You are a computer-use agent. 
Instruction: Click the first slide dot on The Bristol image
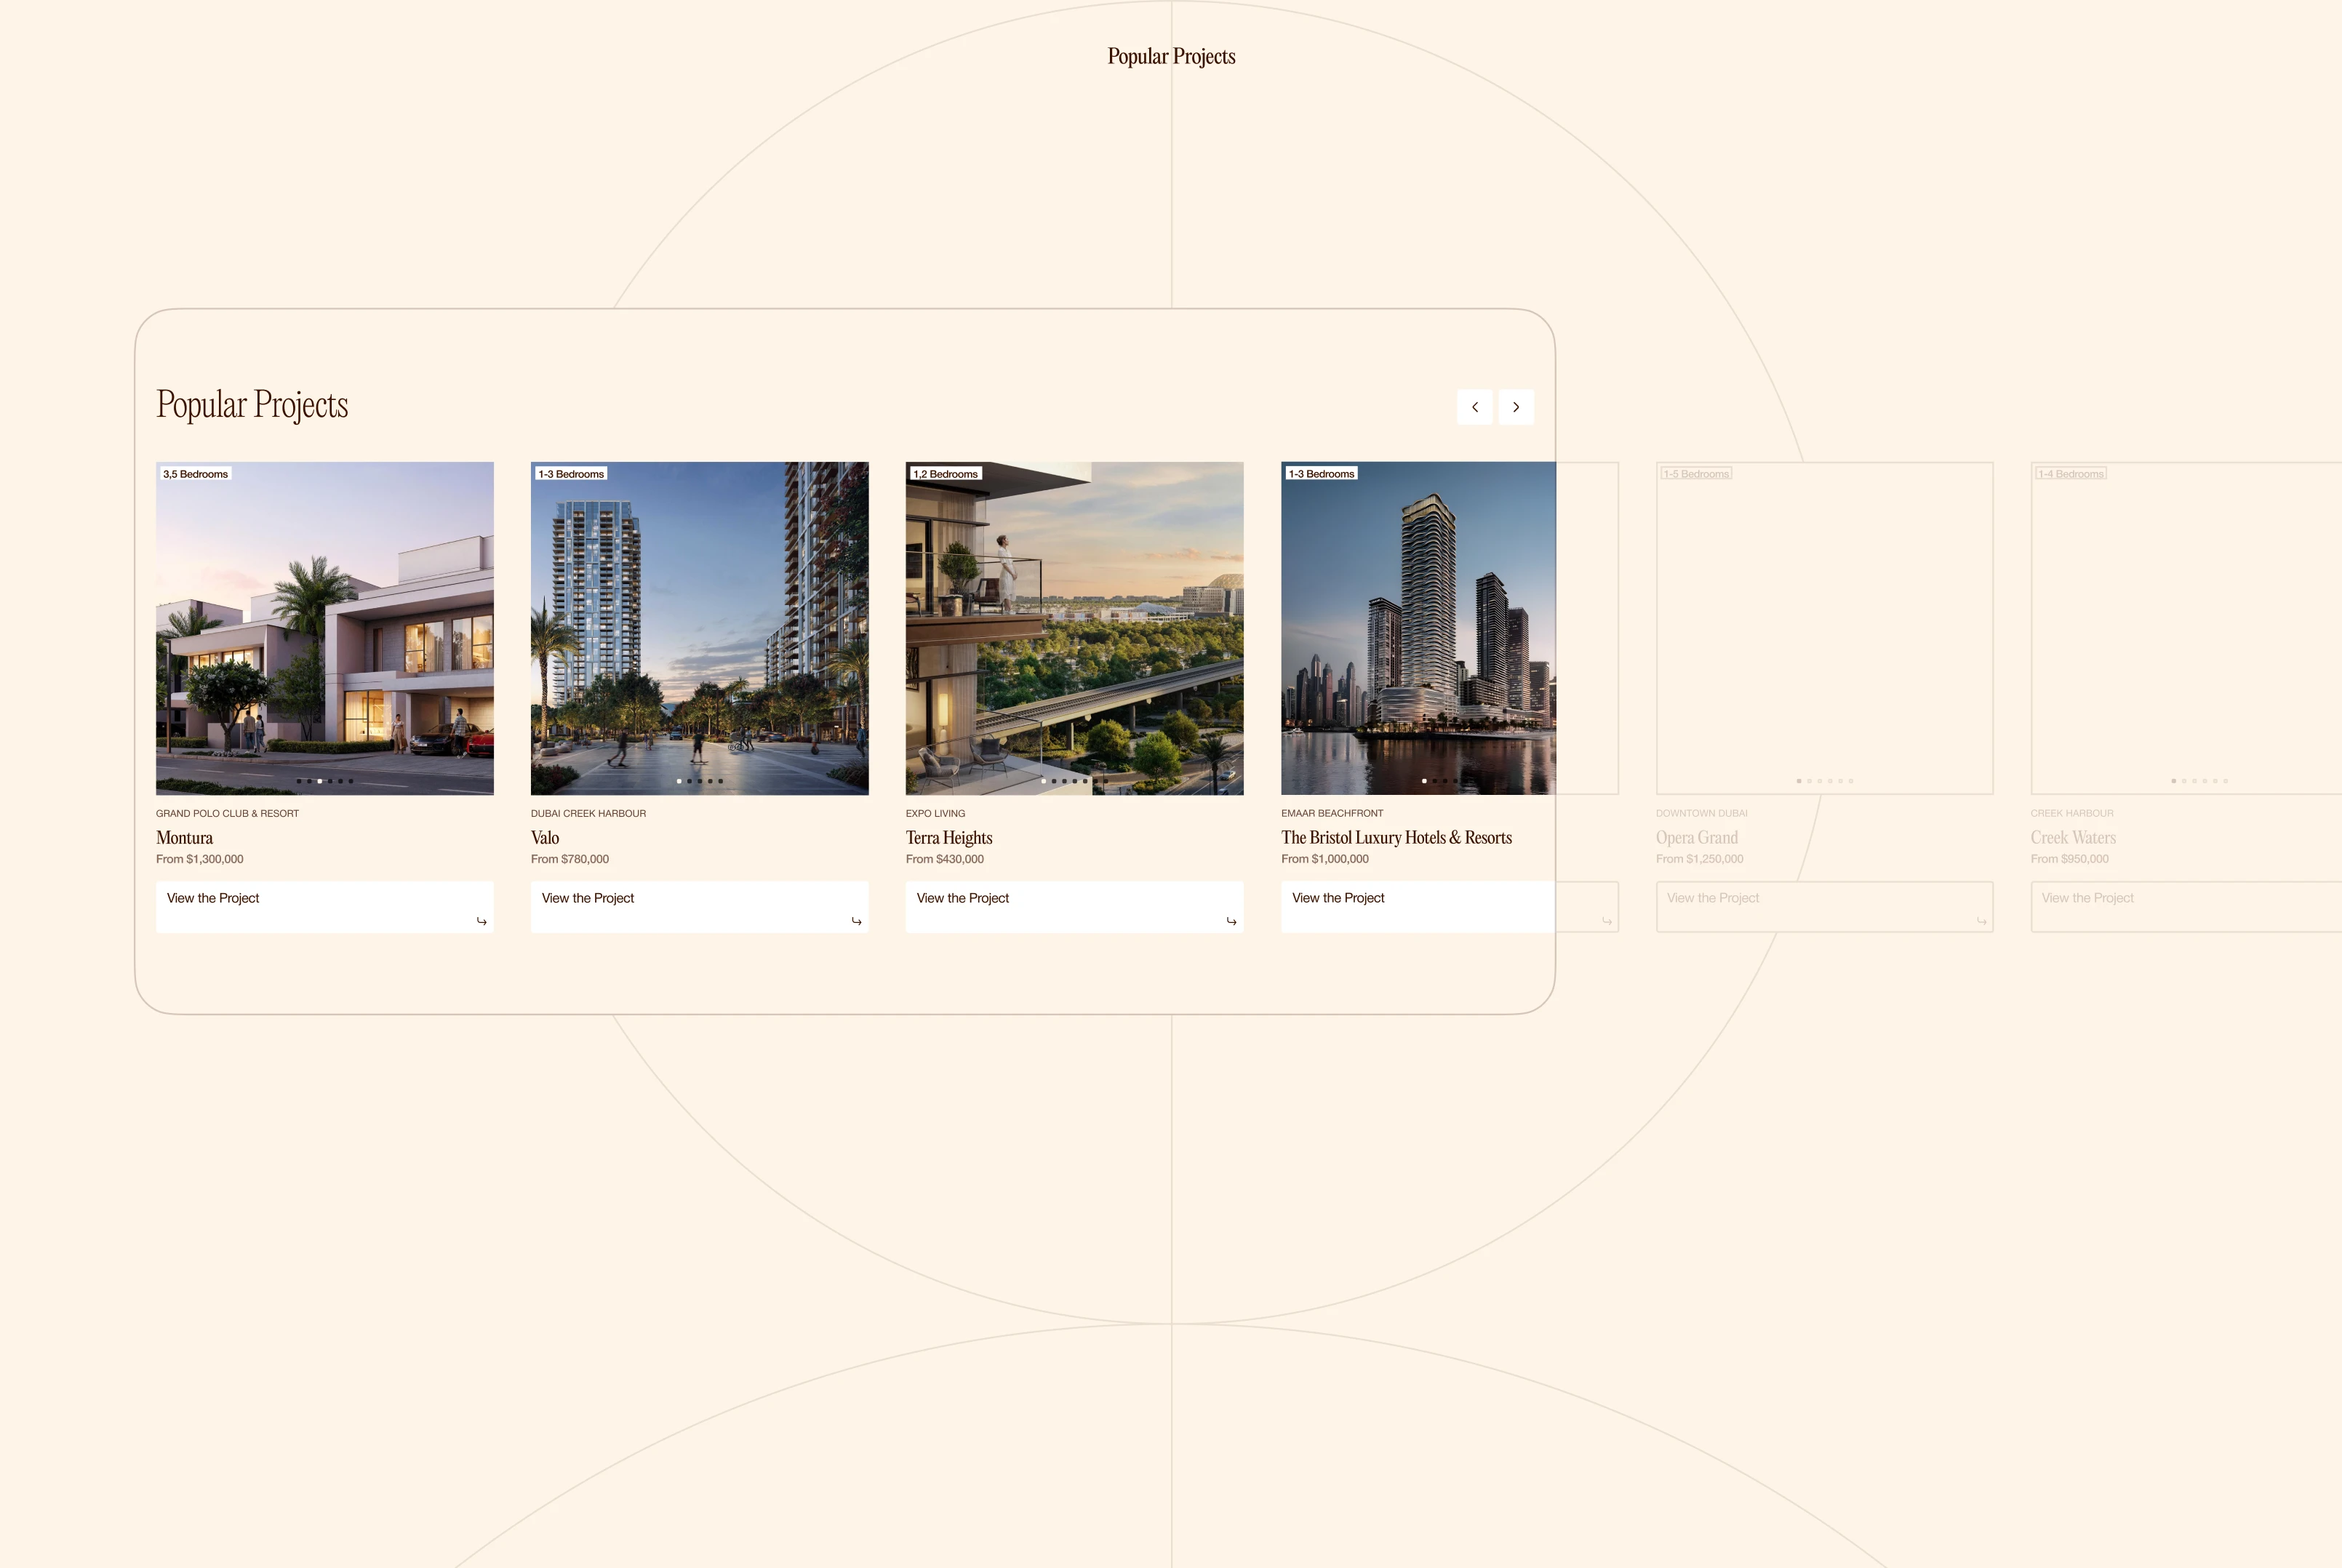[x=1424, y=781]
